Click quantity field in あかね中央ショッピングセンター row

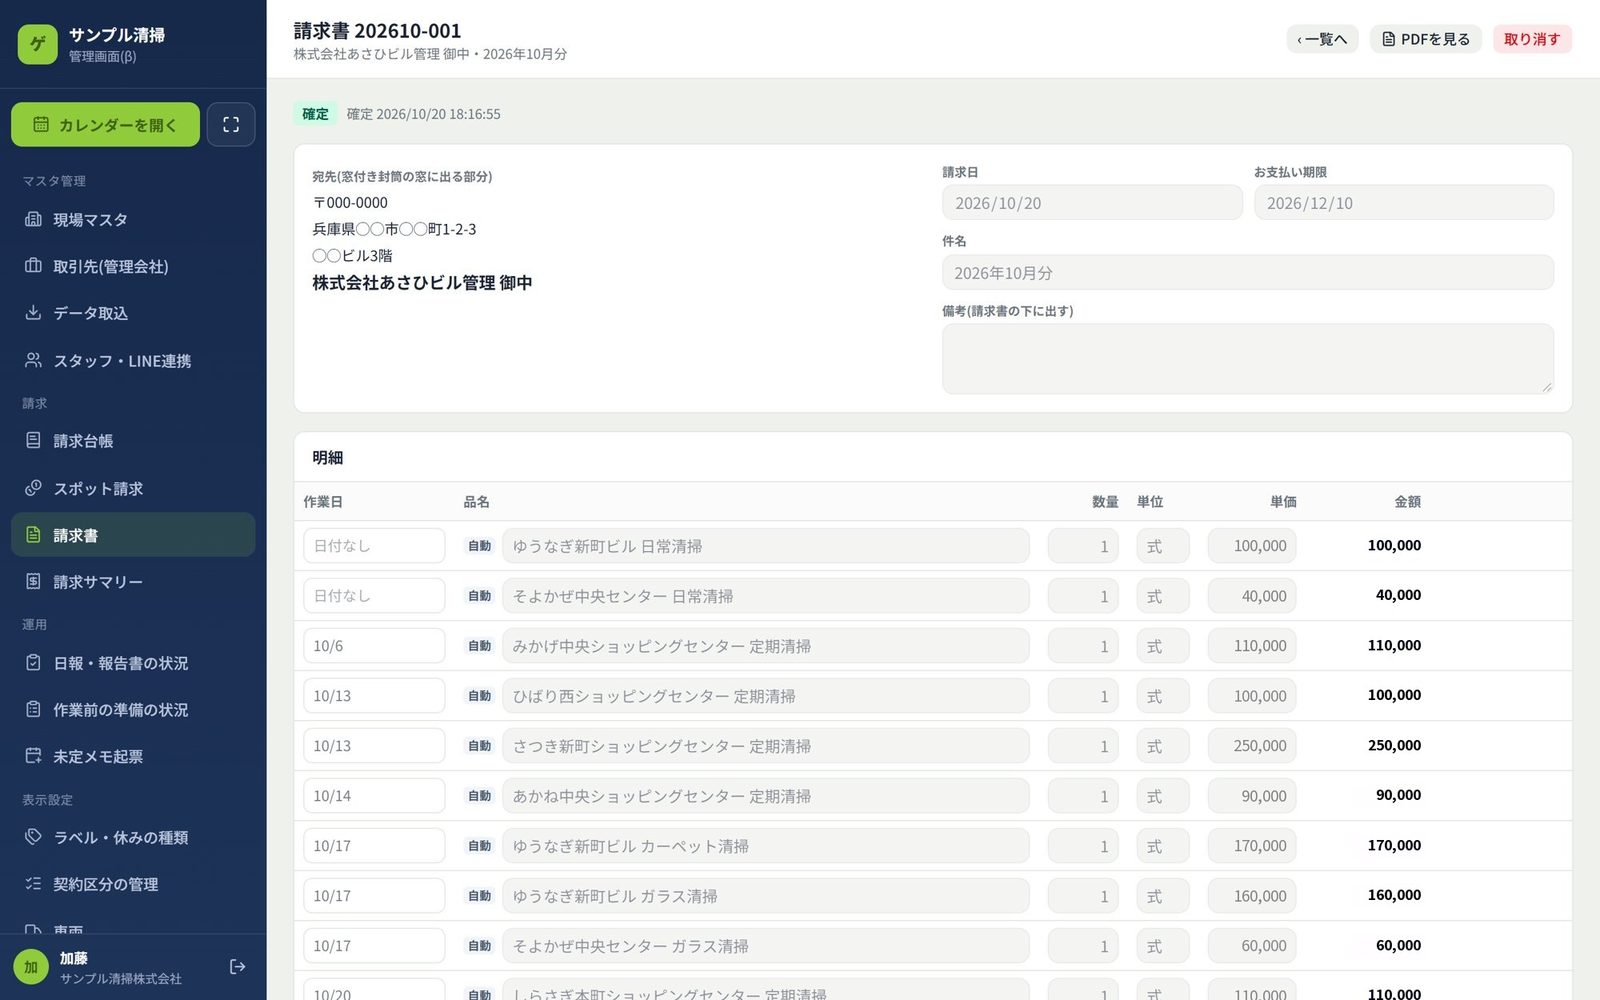coord(1083,796)
